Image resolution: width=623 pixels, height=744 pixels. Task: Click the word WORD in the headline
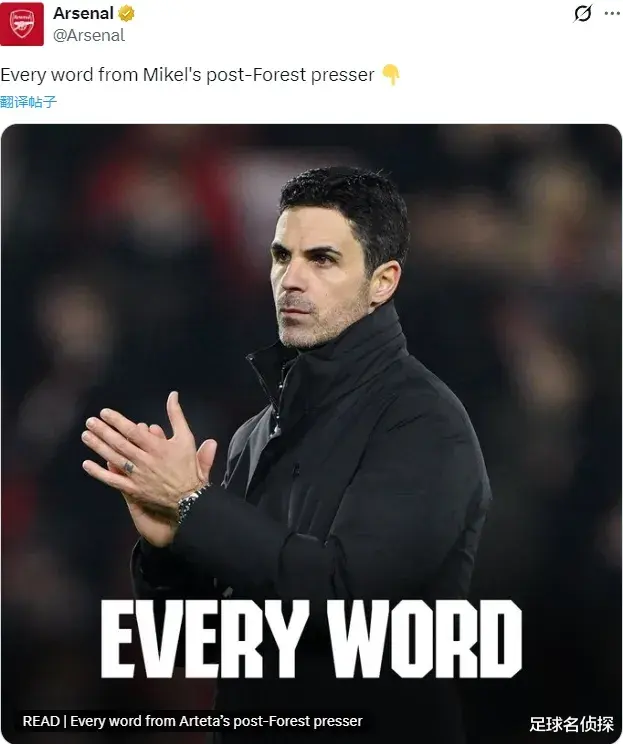[425, 639]
